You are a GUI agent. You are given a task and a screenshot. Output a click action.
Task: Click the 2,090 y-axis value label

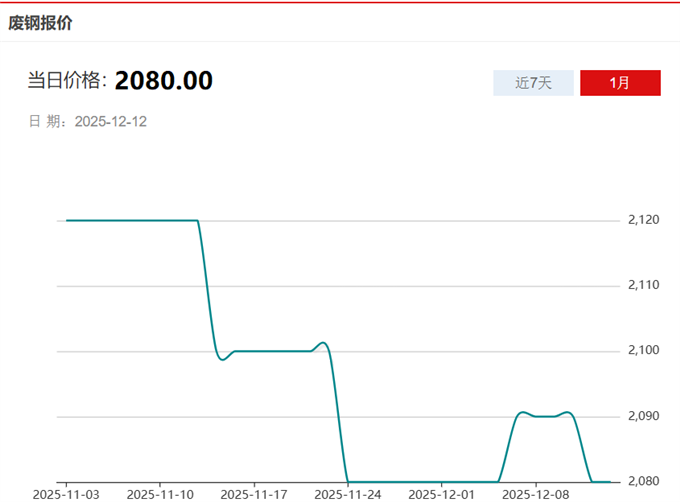click(645, 416)
